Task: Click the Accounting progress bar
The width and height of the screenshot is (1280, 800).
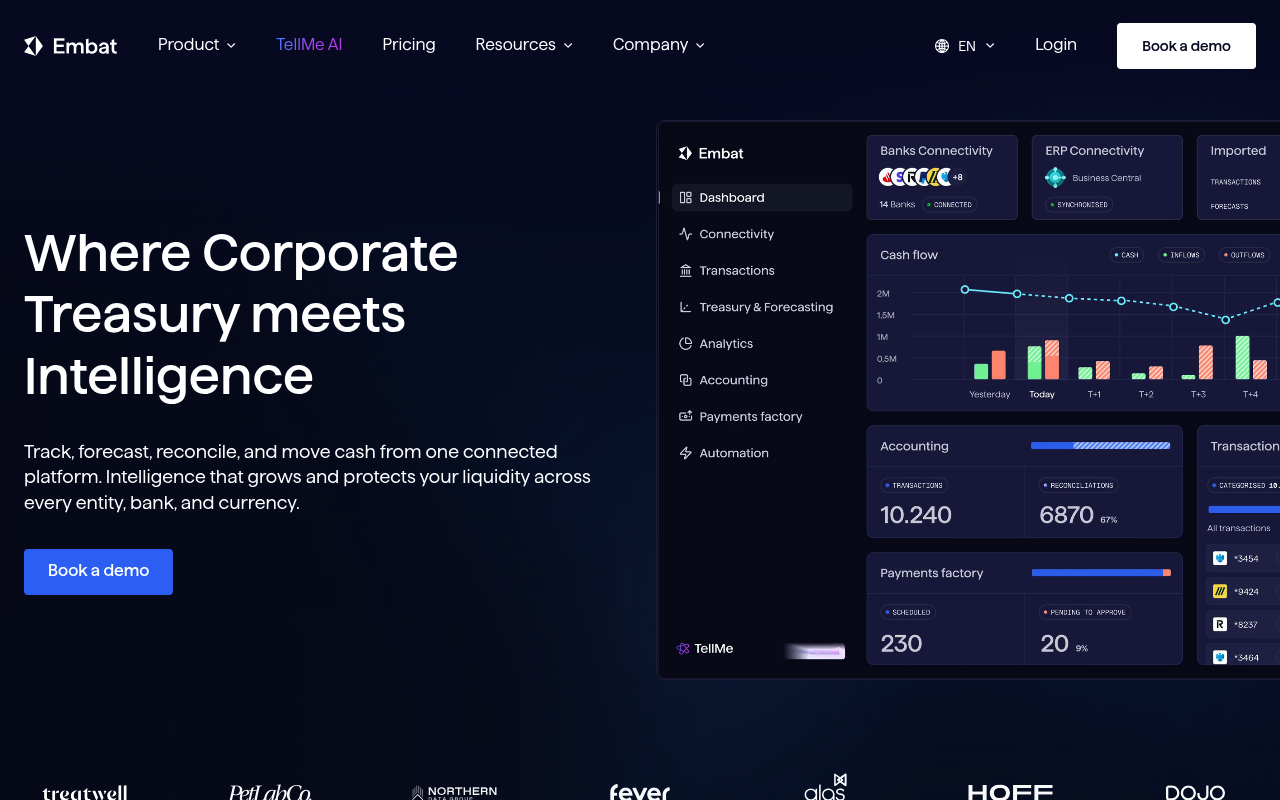Action: (1100, 446)
